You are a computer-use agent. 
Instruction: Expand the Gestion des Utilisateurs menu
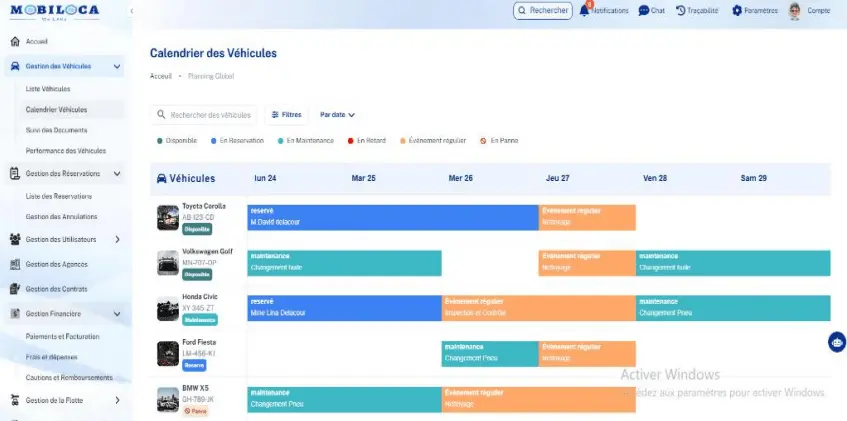pyautogui.click(x=118, y=239)
